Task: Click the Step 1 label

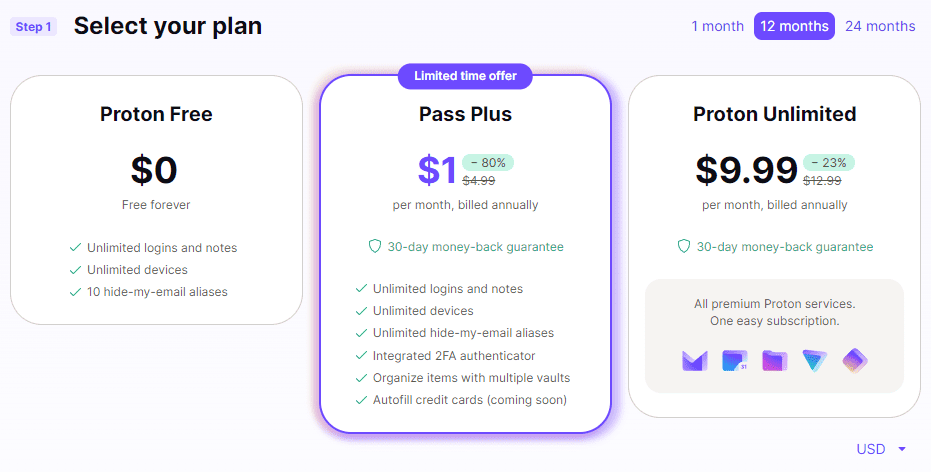Action: click(x=33, y=27)
